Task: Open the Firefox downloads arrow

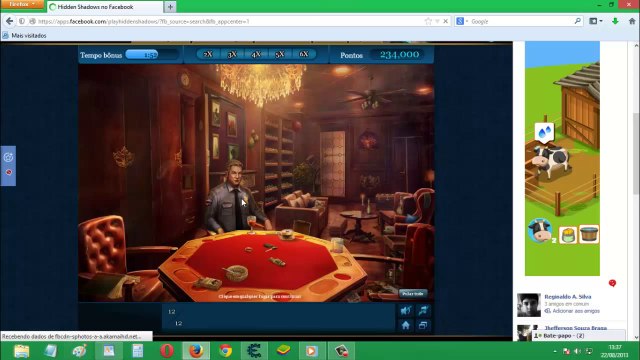Action: [x=615, y=21]
